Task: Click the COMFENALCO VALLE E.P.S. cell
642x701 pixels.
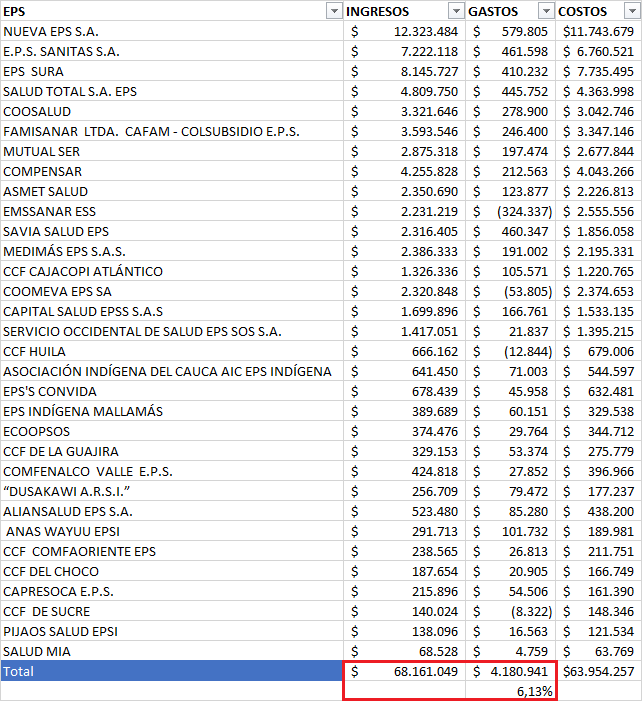Action: click(172, 471)
